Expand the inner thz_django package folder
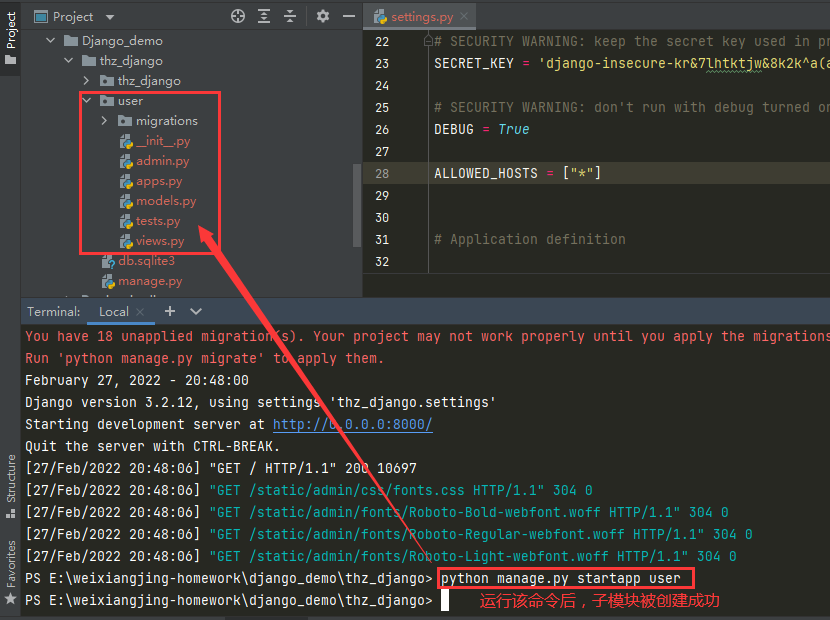The image size is (830, 620). pyautogui.click(x=86, y=80)
